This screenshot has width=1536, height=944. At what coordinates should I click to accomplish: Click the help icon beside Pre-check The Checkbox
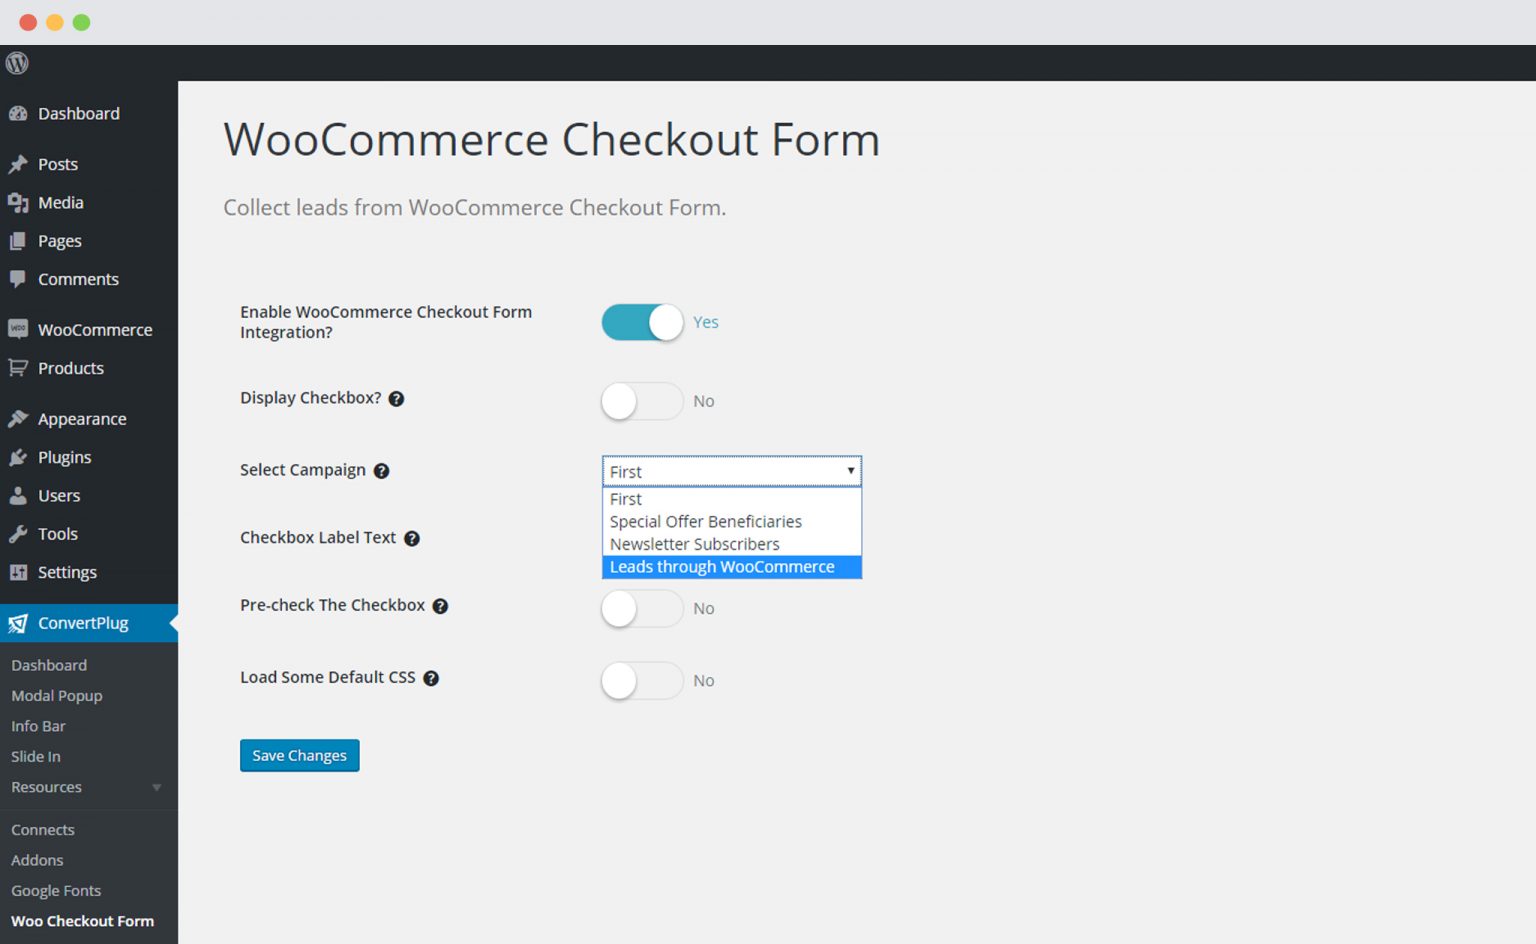pyautogui.click(x=440, y=605)
